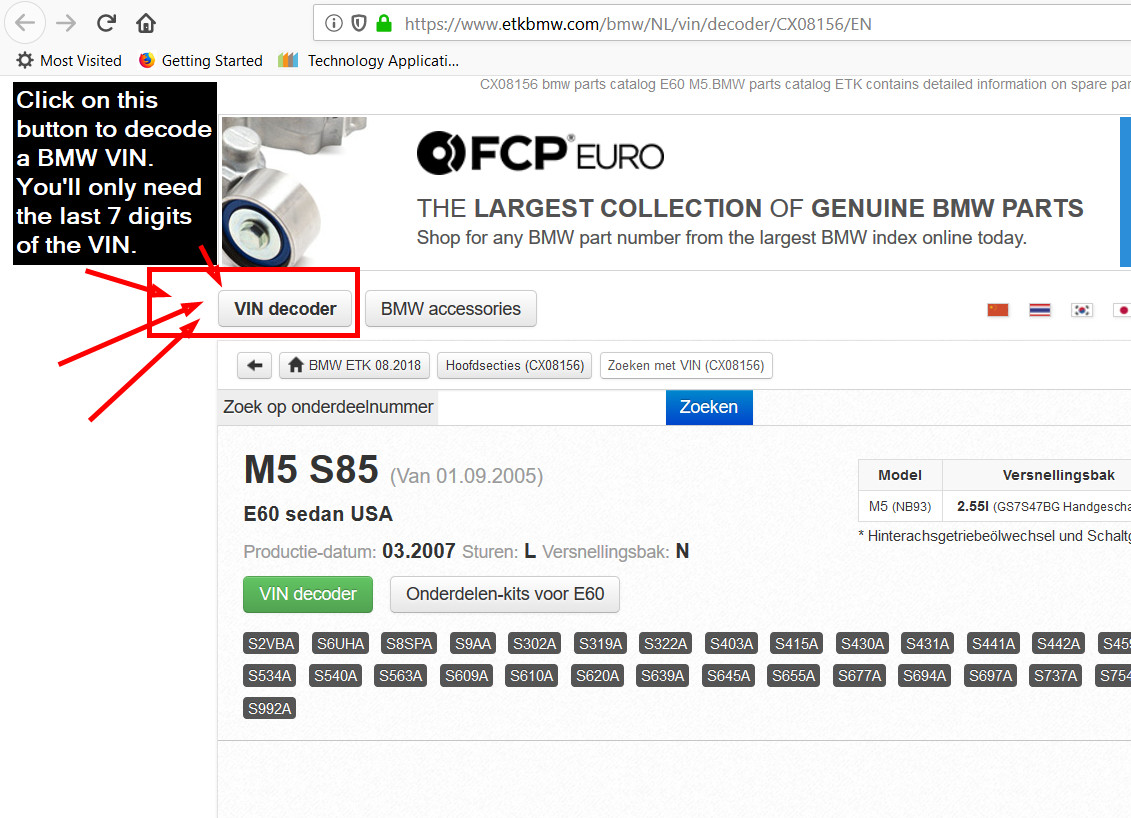Go to BMW ETK 08.2018 home breadcrumb
The image size is (1131, 818).
(x=354, y=366)
